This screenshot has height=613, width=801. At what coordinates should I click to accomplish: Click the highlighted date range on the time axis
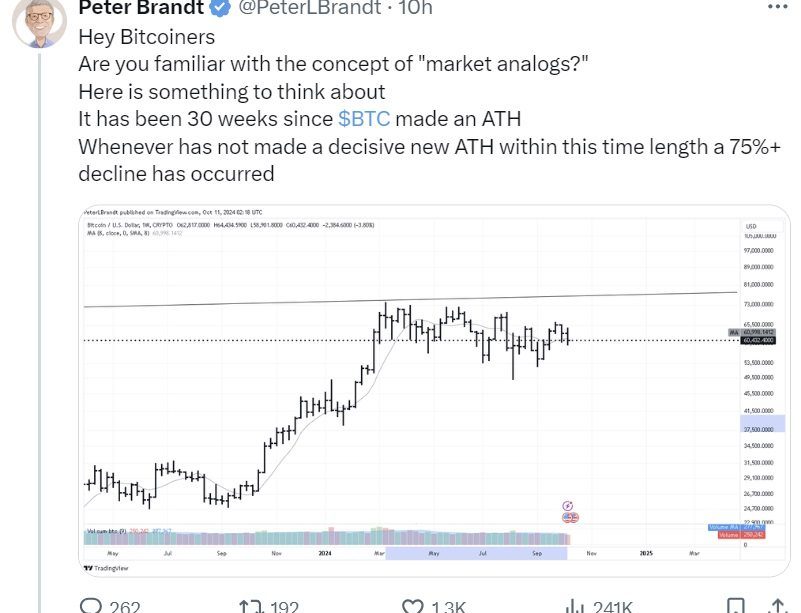pos(476,553)
